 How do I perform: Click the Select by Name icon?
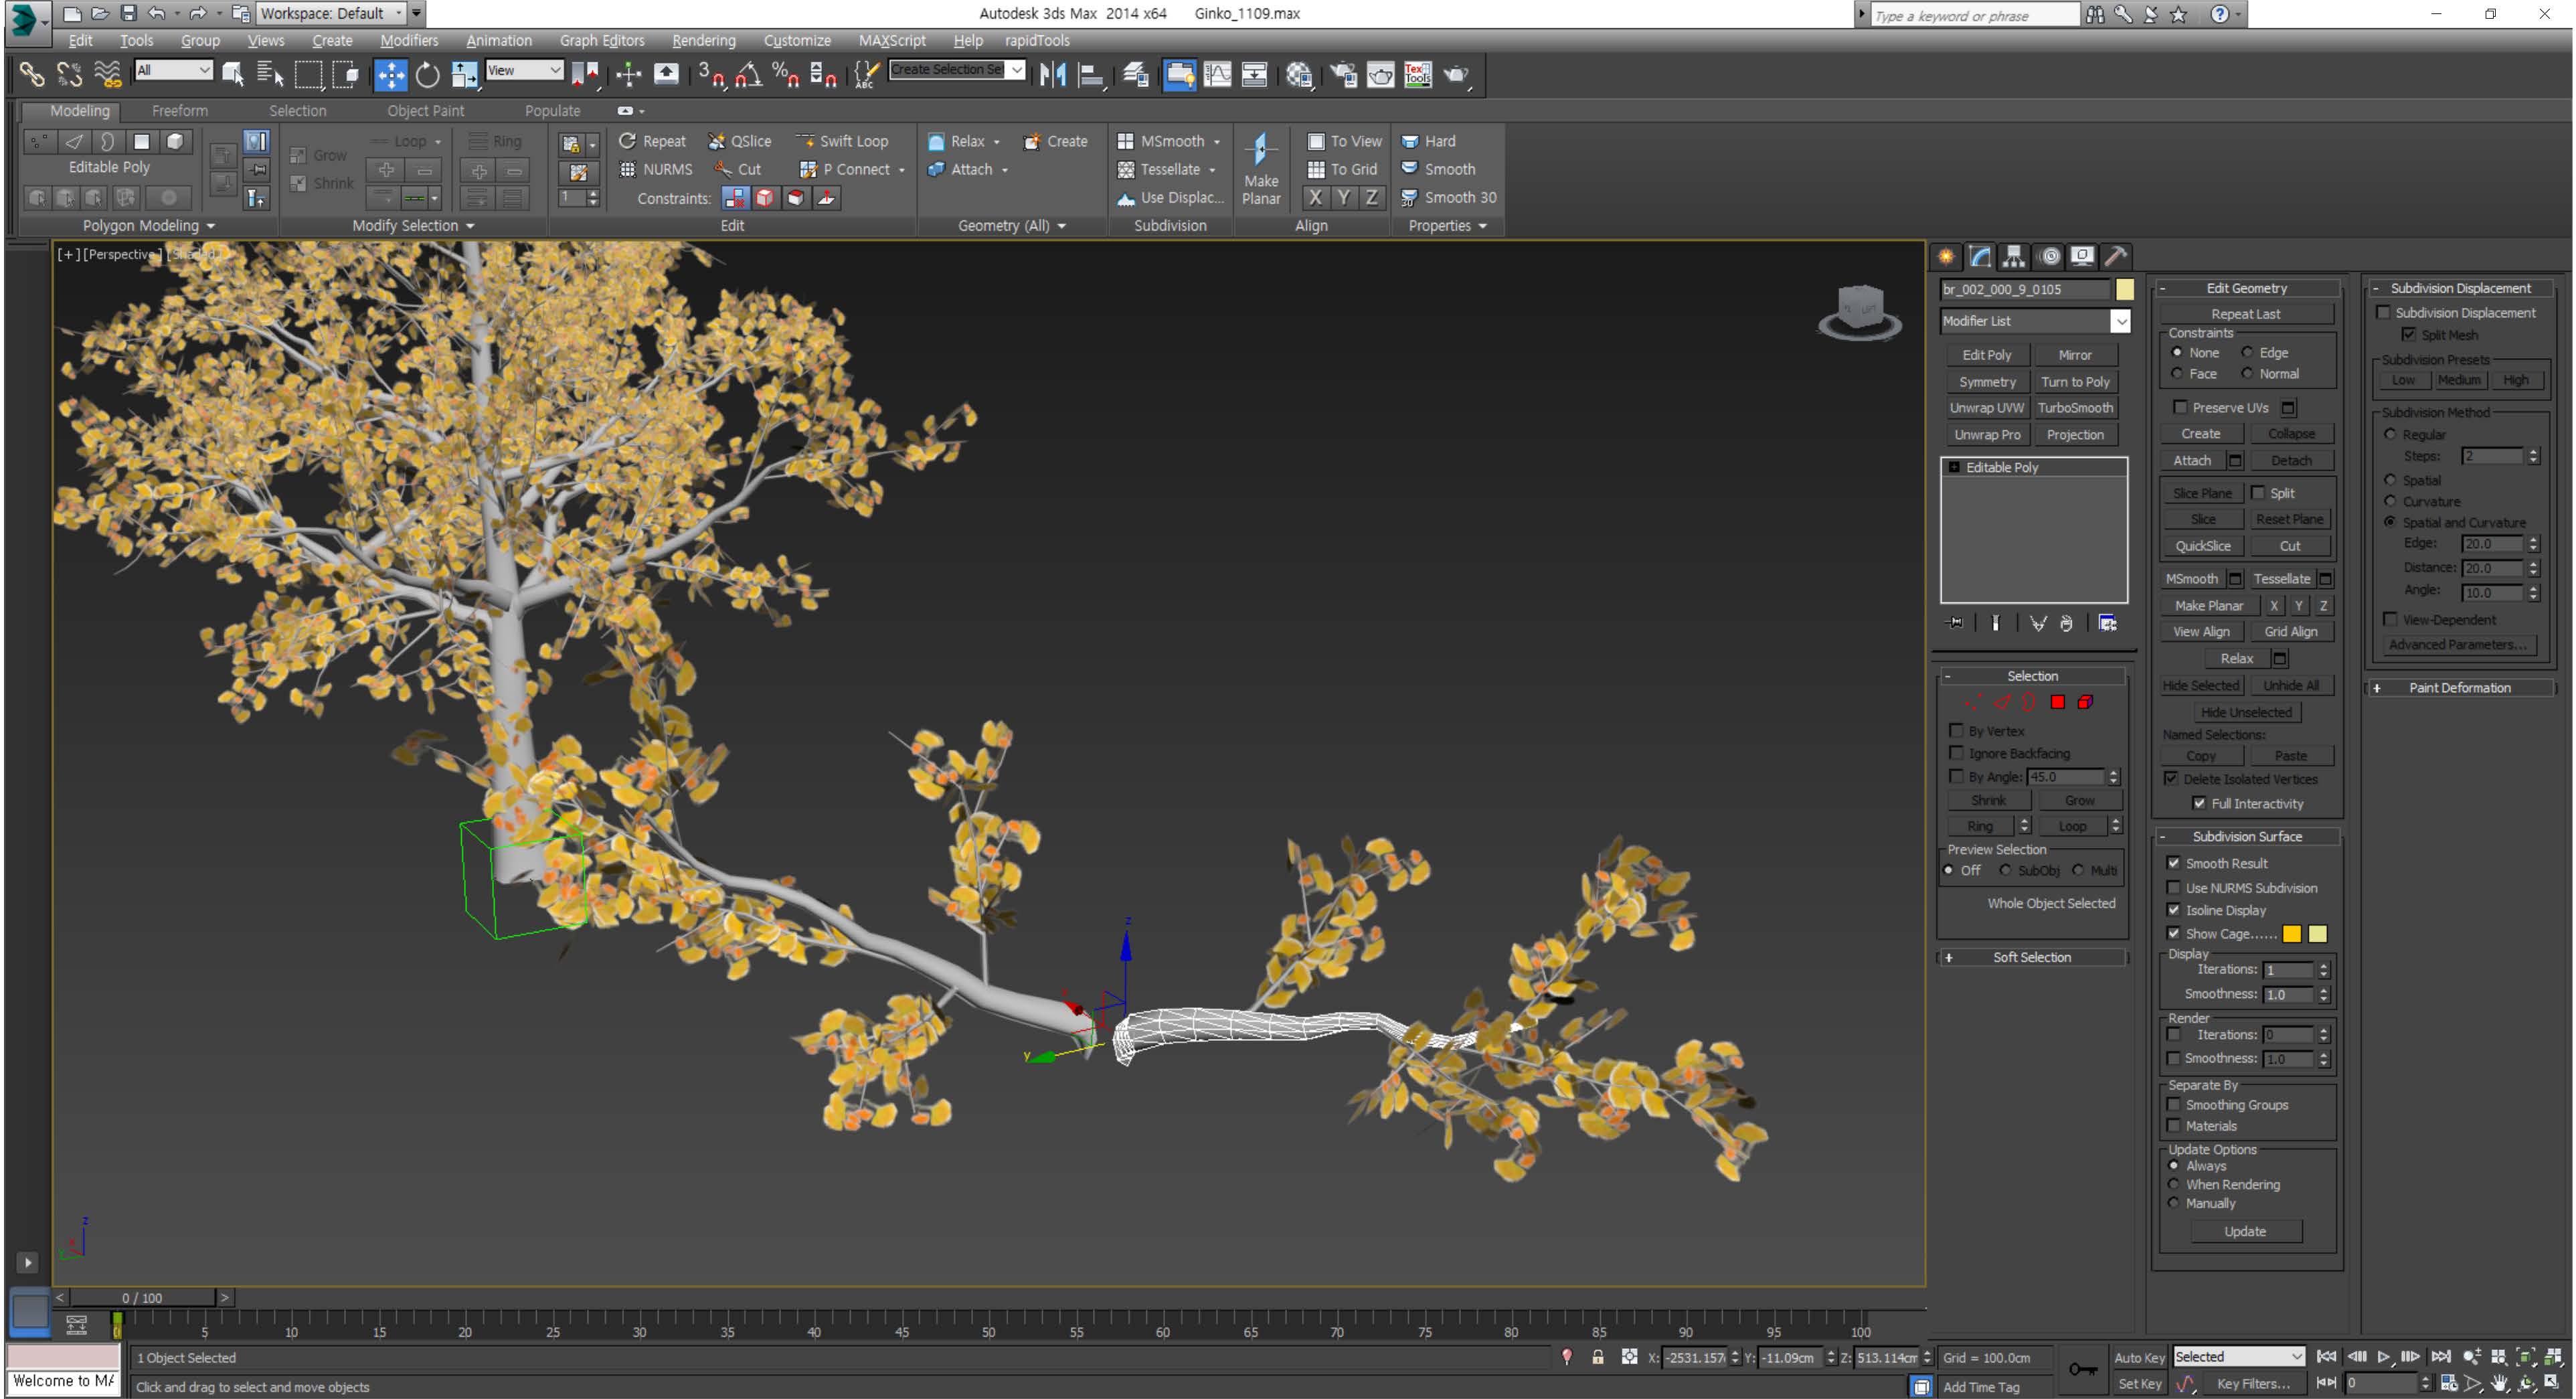(270, 74)
